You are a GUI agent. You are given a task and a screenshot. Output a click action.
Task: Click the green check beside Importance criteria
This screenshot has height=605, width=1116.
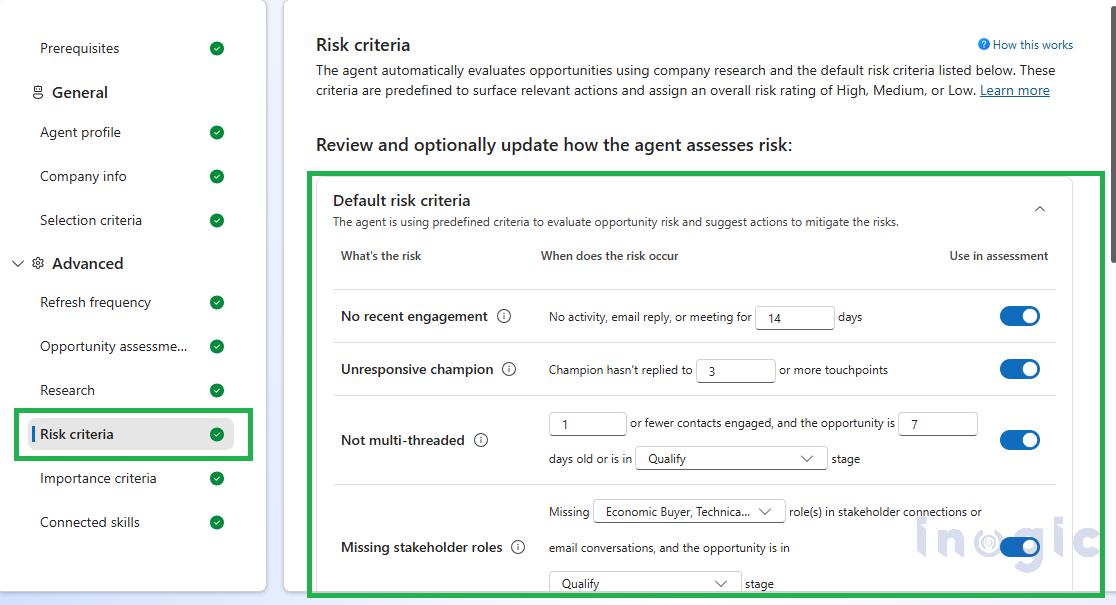click(x=217, y=478)
